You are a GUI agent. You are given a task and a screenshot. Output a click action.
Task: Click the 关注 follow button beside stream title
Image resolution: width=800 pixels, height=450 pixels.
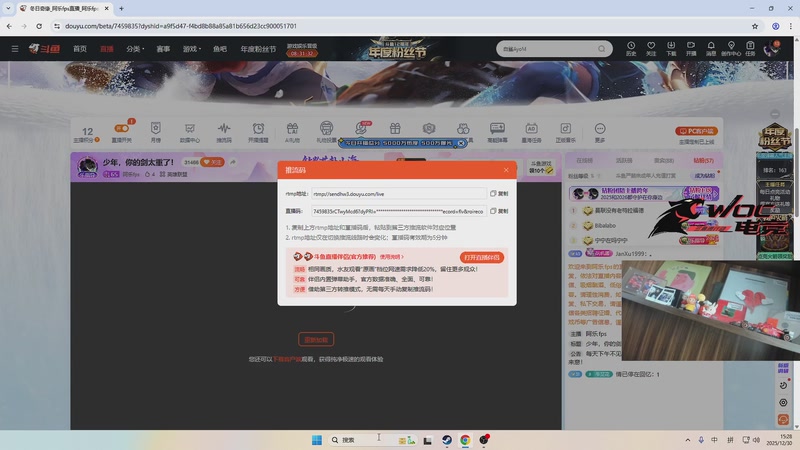(x=212, y=162)
